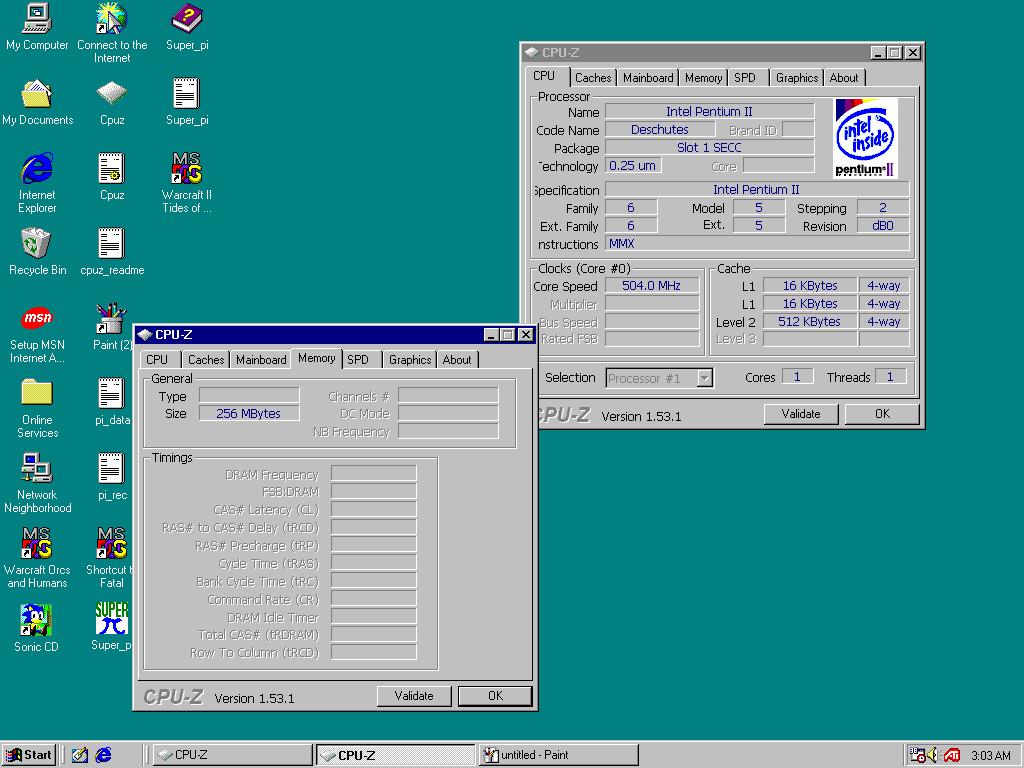Click the Deschutes code name value

660,129
